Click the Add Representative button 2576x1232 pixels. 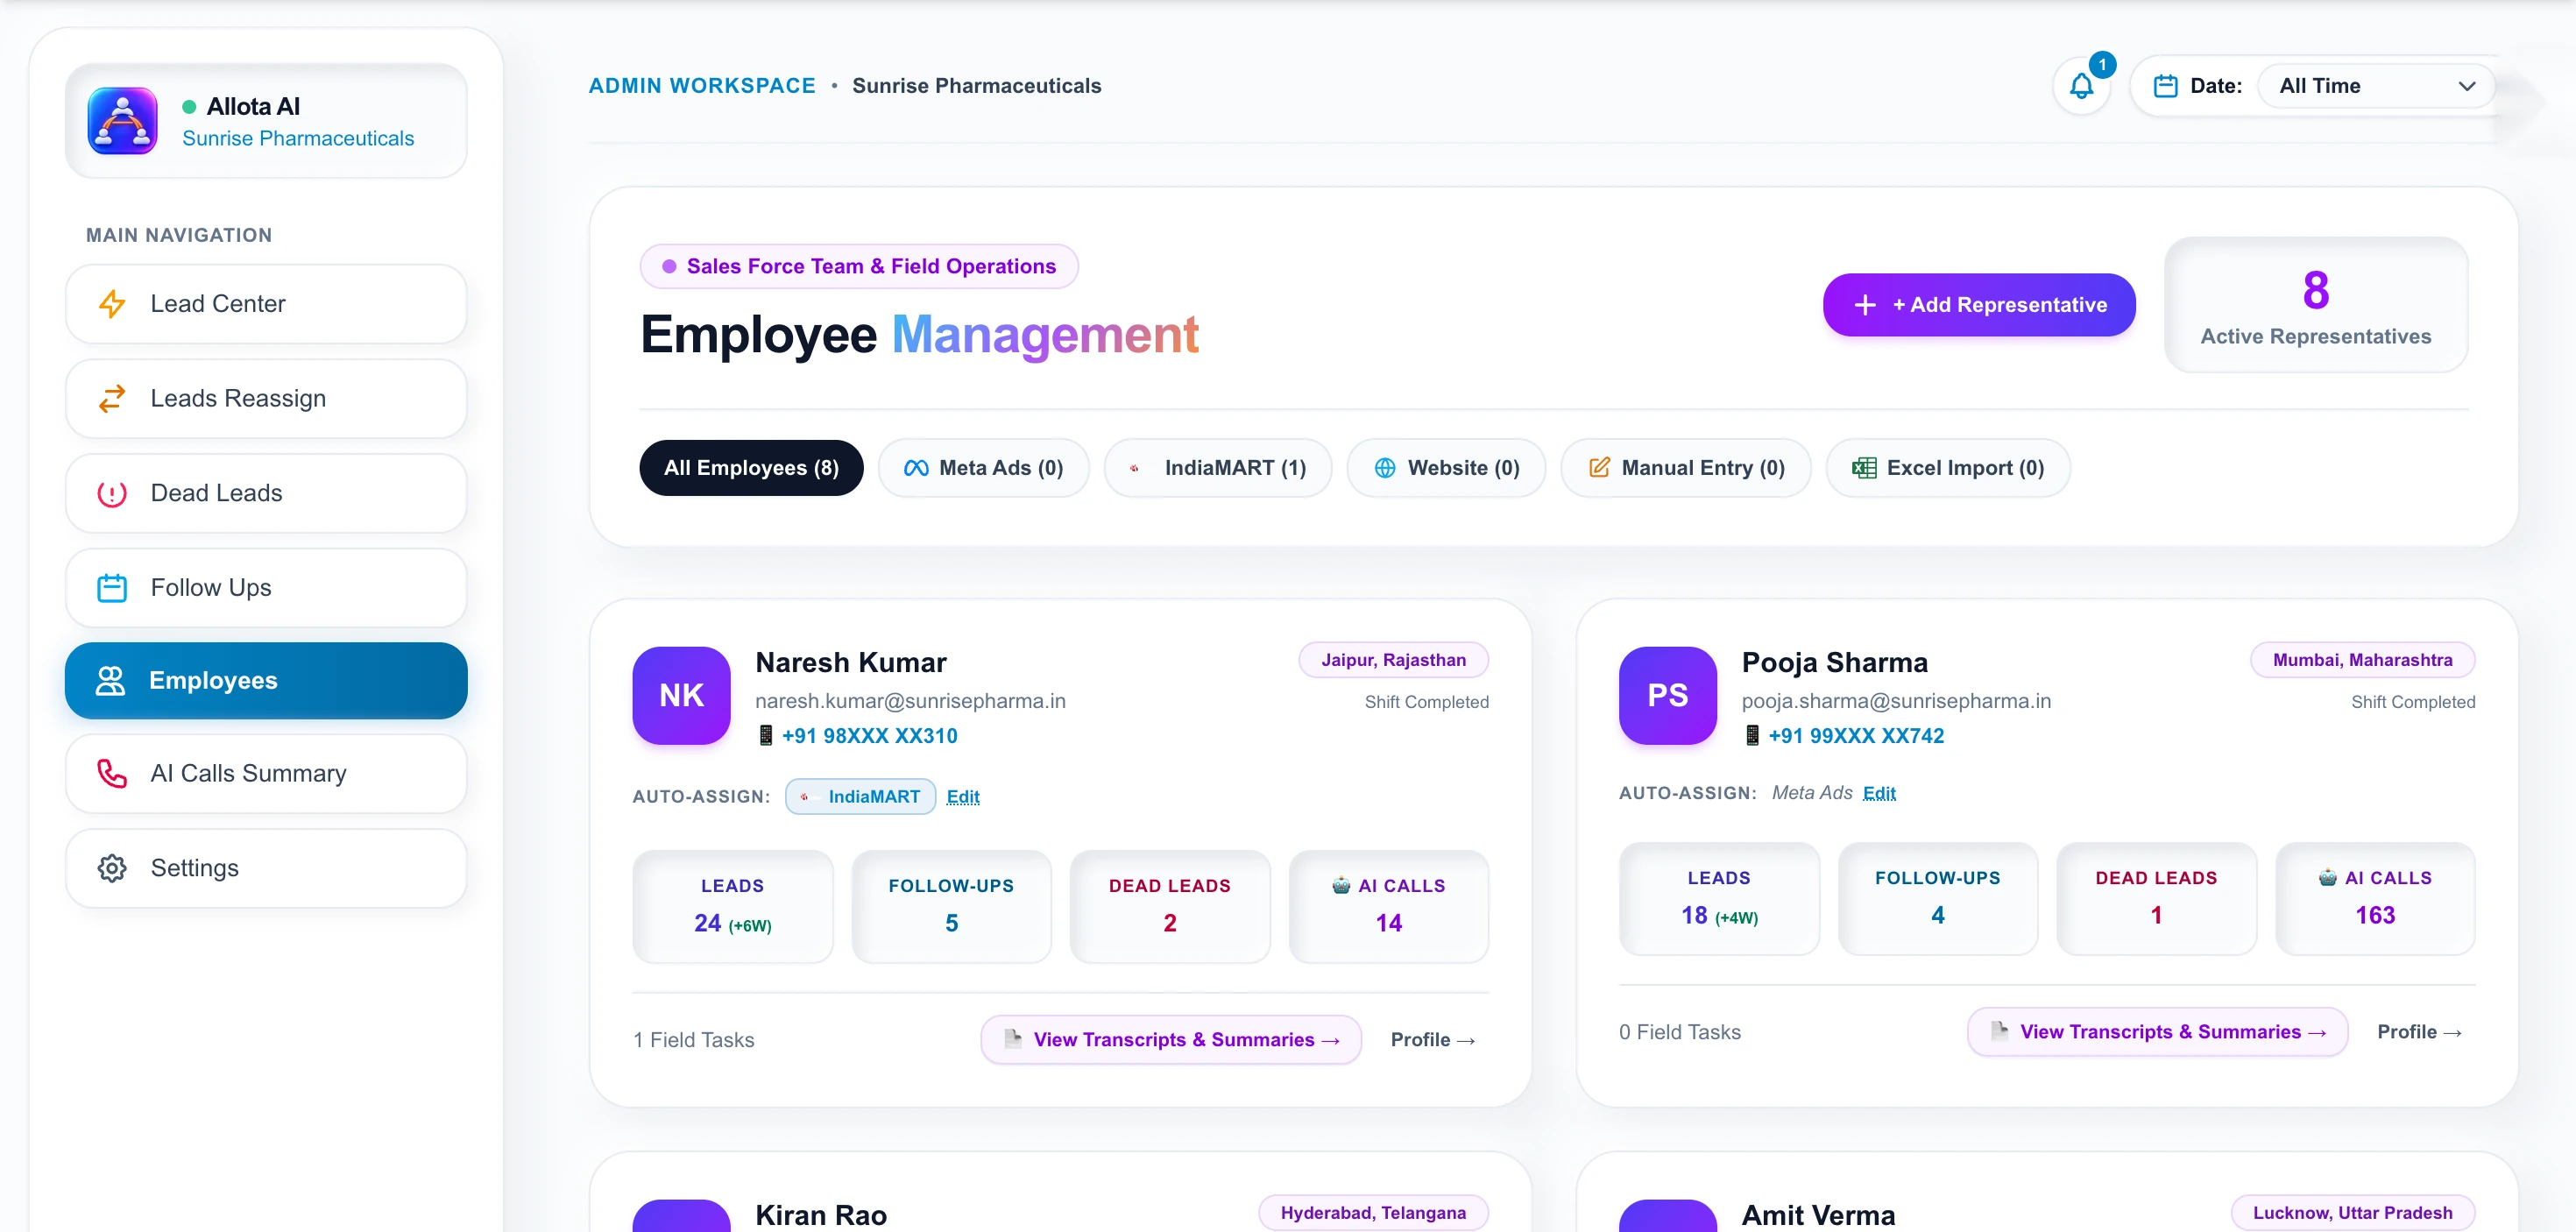pos(1978,305)
